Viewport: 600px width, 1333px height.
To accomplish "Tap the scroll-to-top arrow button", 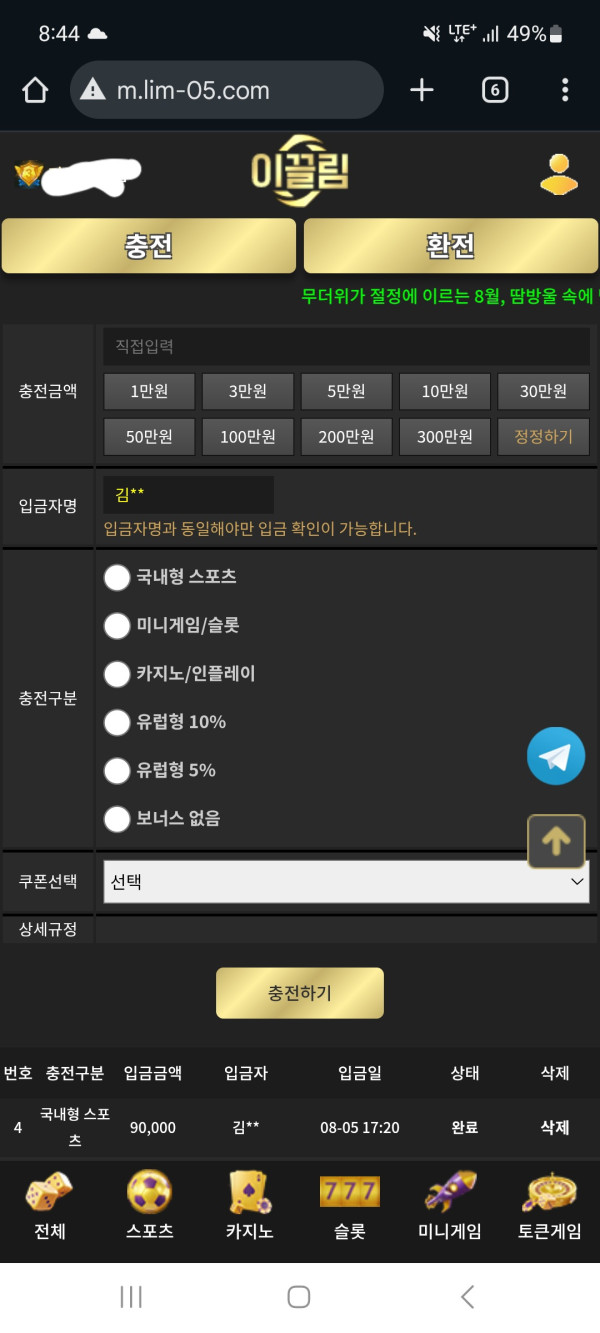I will (555, 842).
